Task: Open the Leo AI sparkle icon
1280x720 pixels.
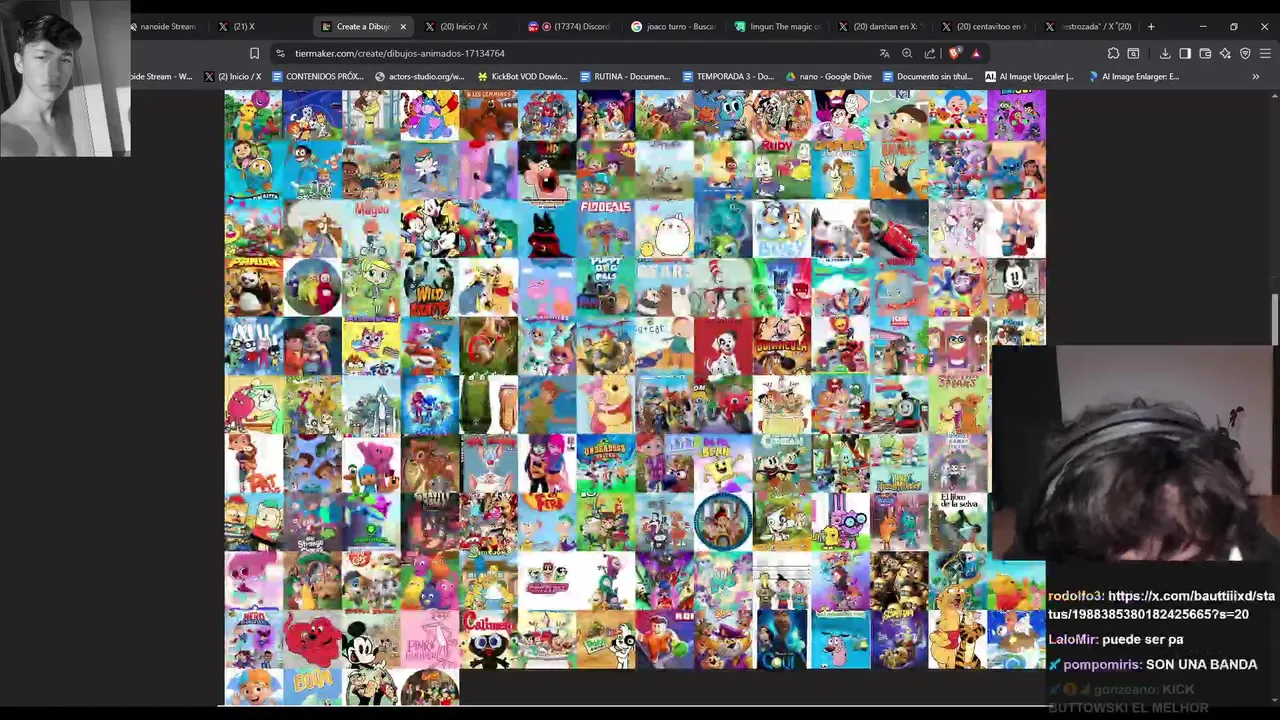Action: tap(1225, 53)
